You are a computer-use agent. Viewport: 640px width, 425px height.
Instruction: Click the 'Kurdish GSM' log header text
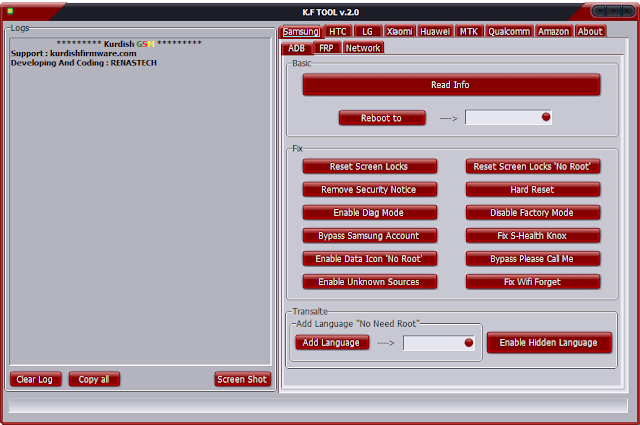coord(129,44)
